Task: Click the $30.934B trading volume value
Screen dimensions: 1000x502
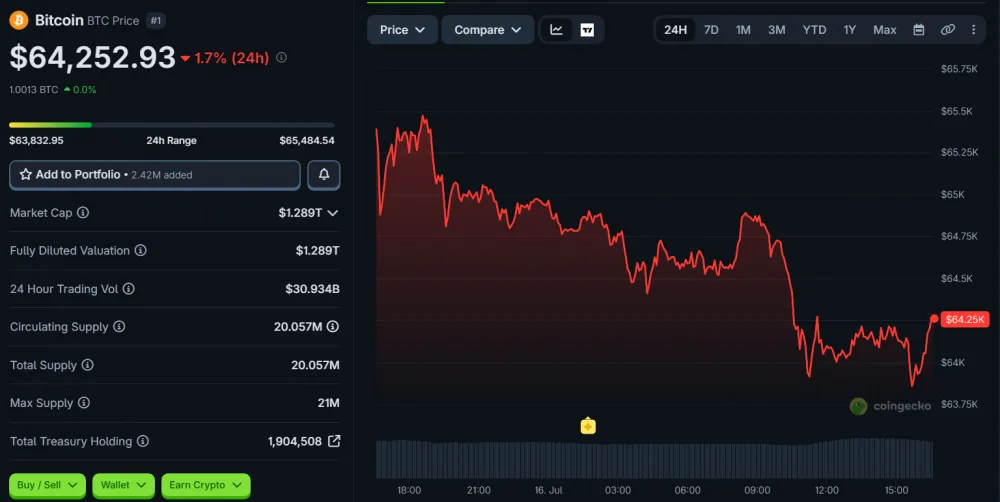Action: coord(312,289)
